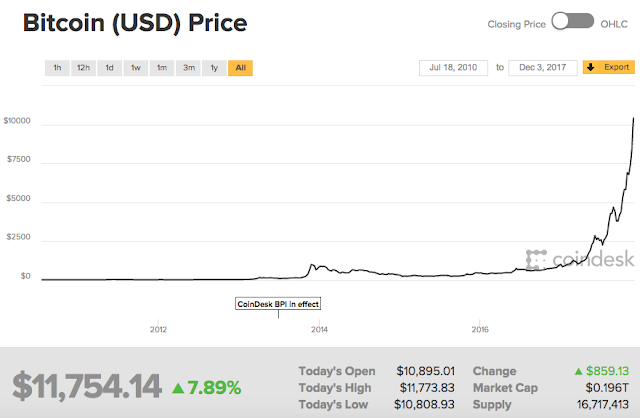Image resolution: width=640 pixels, height=418 pixels.
Task: Select the All time range
Action: (239, 68)
